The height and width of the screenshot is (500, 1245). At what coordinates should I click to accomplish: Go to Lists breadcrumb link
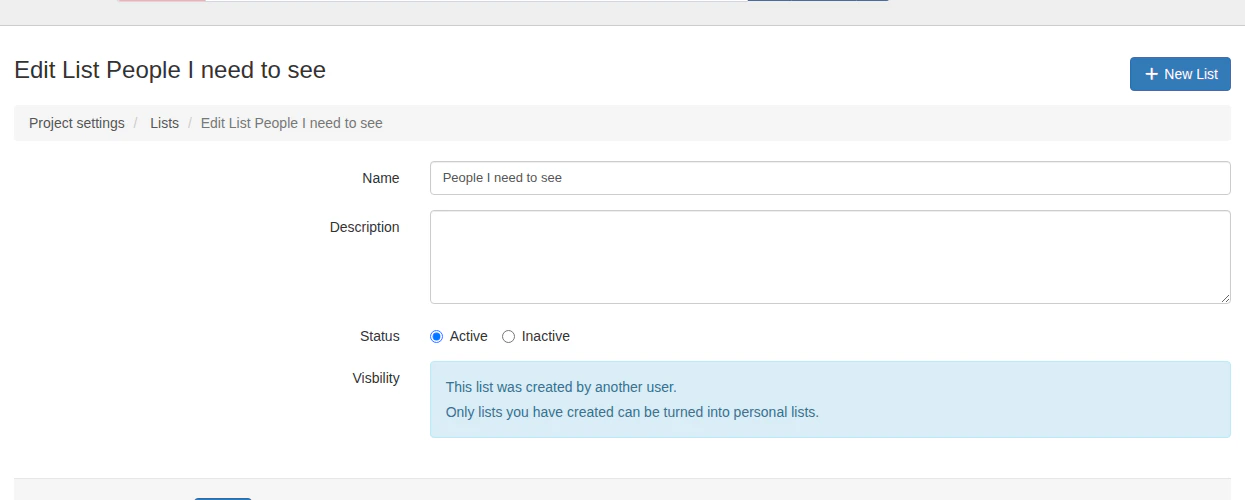164,123
